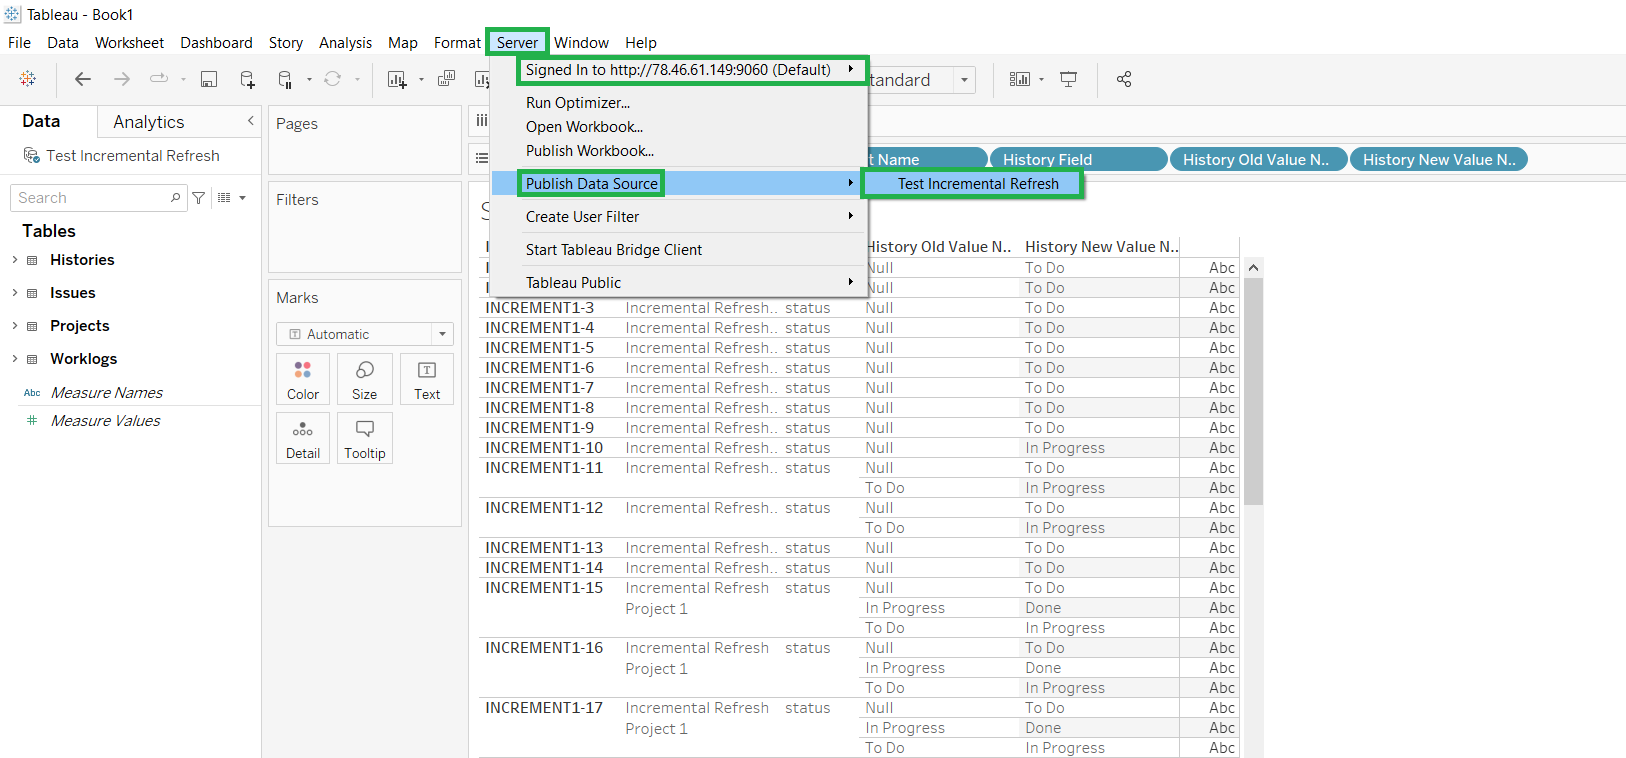Click the funnel filter icon in Data pane
1626x758 pixels.
199,198
